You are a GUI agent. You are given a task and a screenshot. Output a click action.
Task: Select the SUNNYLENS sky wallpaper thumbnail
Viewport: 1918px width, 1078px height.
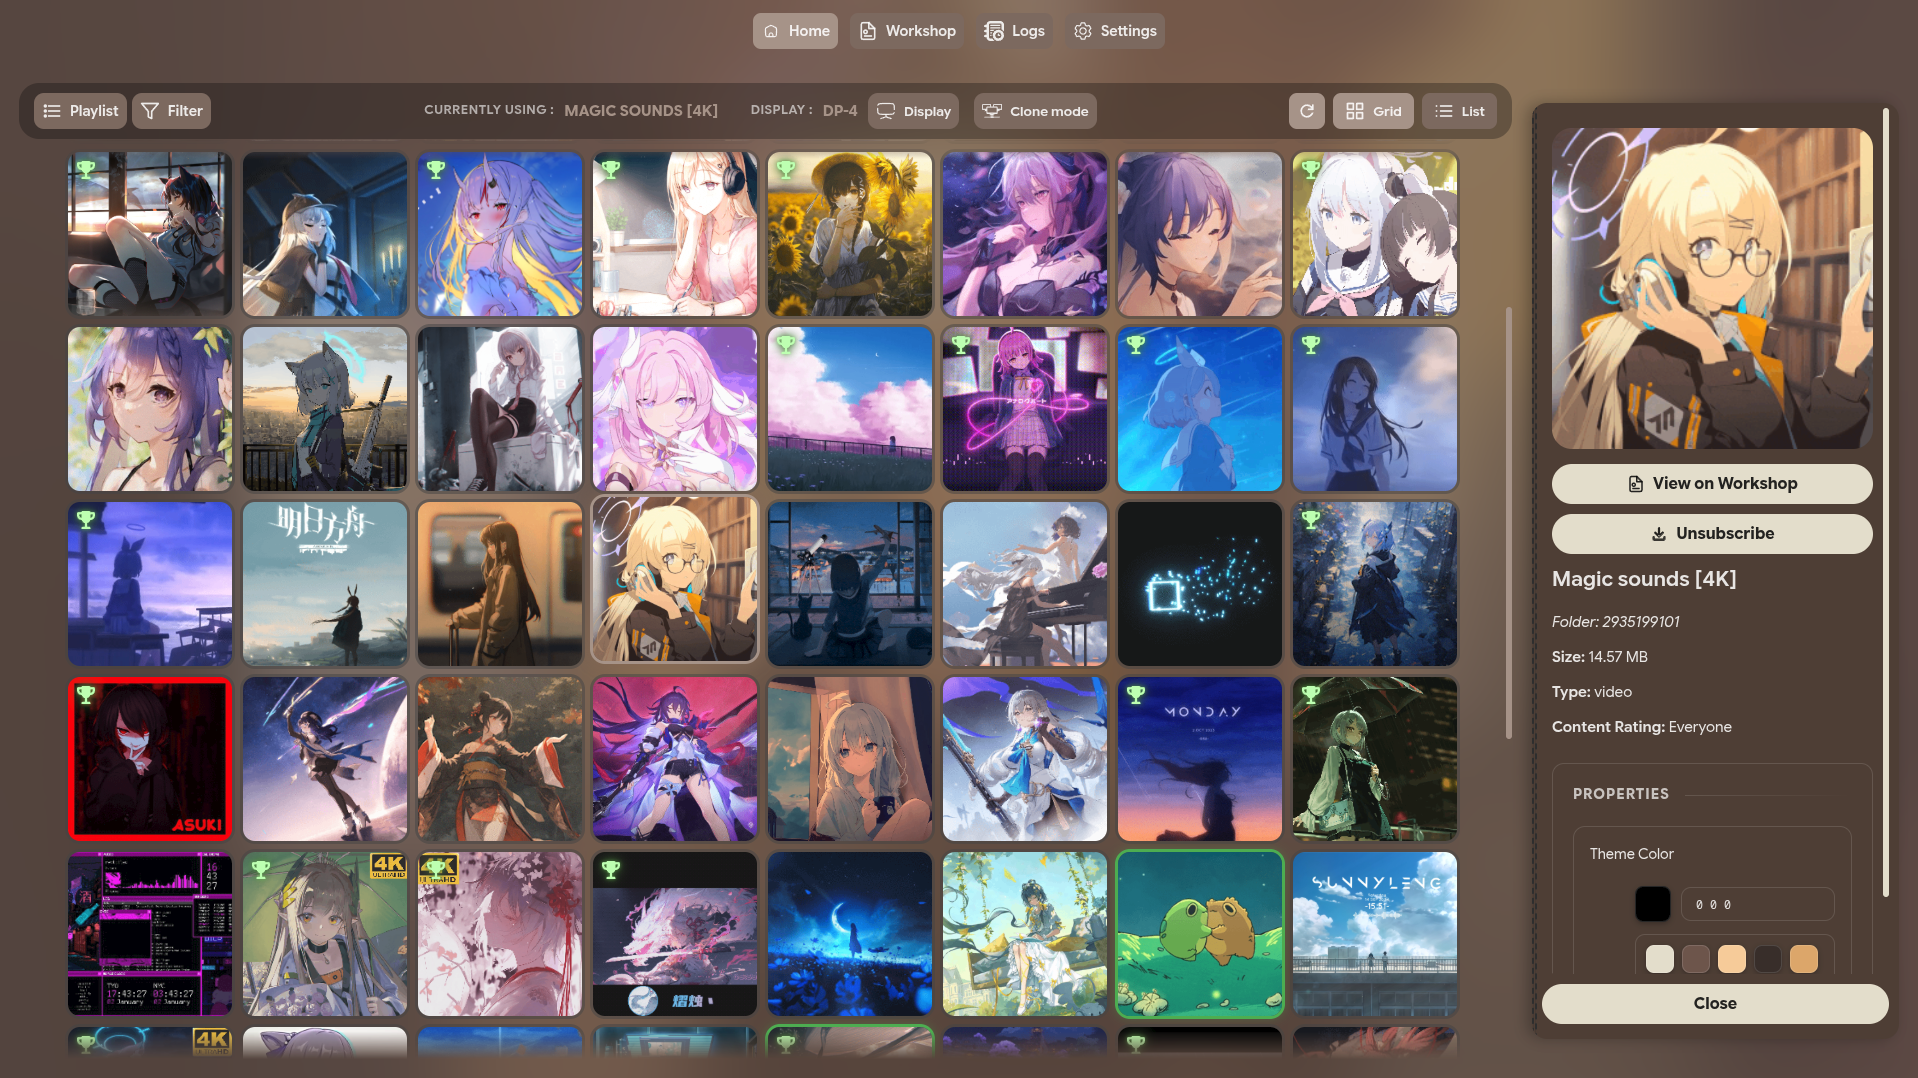tap(1375, 934)
